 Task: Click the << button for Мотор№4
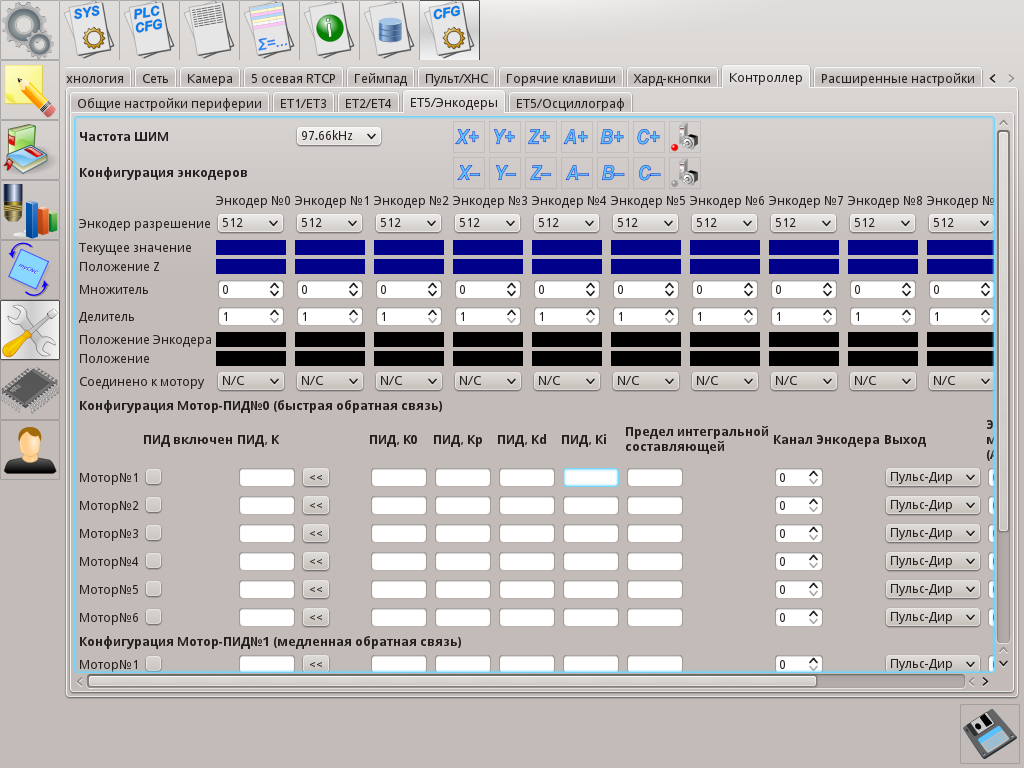pyautogui.click(x=316, y=562)
